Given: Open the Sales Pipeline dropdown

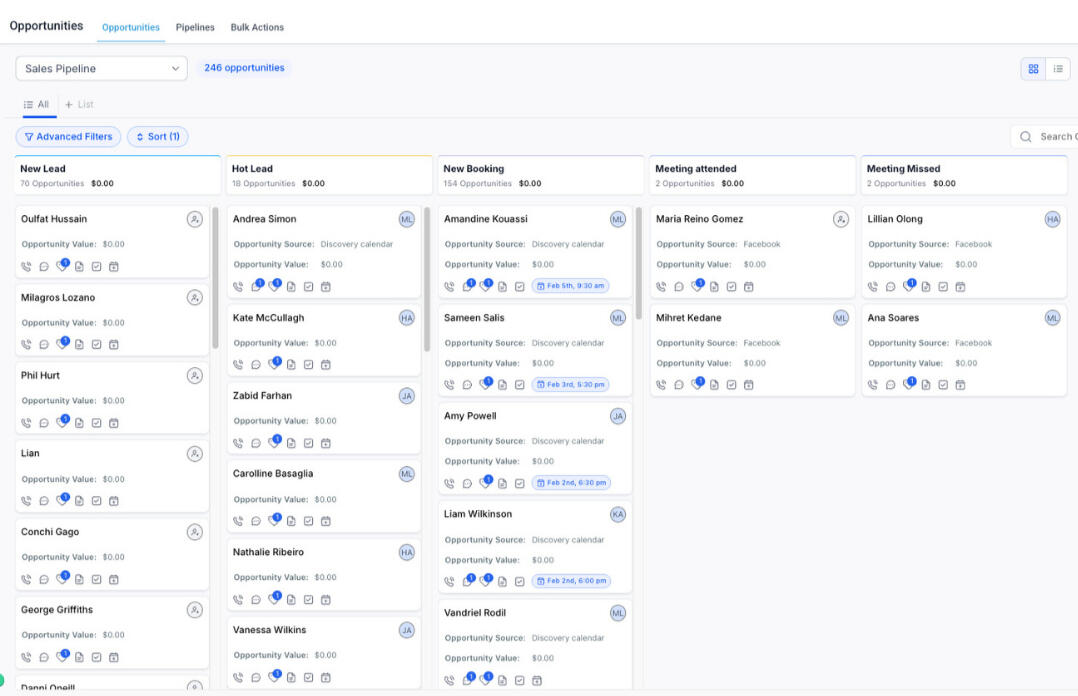Looking at the screenshot, I should tap(101, 69).
